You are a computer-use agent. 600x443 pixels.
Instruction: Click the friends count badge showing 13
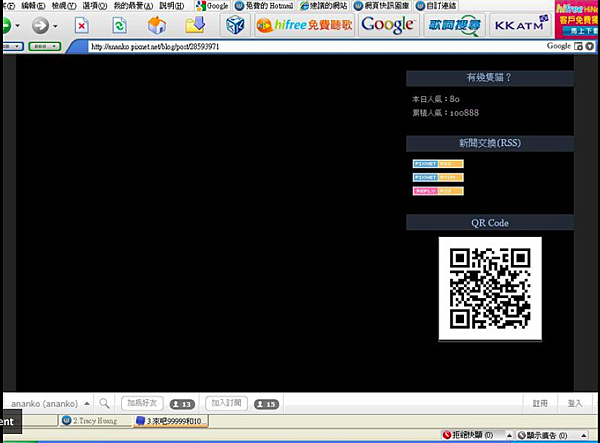pyautogui.click(x=182, y=404)
